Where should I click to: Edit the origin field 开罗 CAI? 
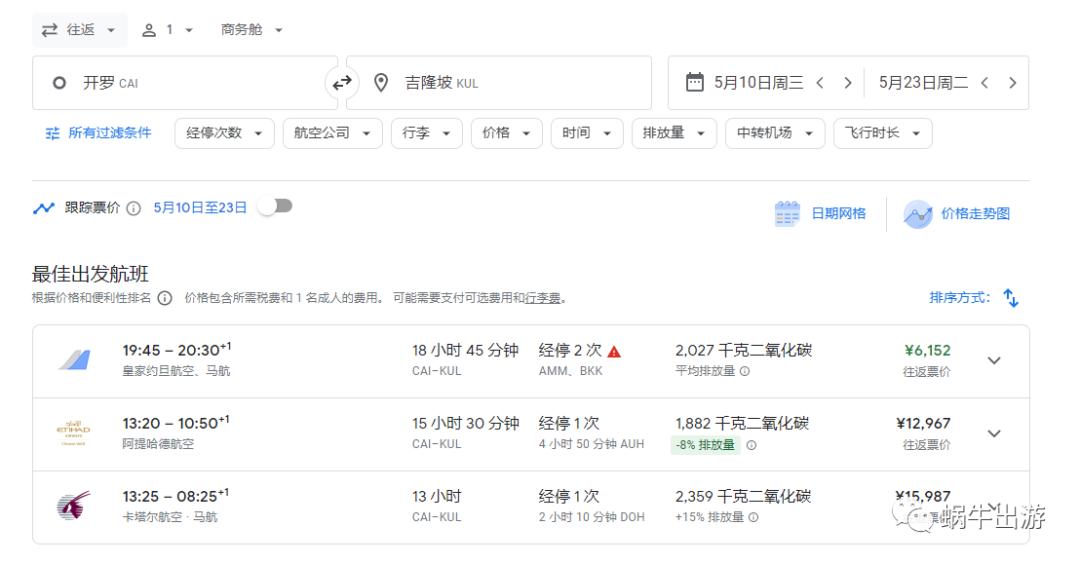click(185, 83)
